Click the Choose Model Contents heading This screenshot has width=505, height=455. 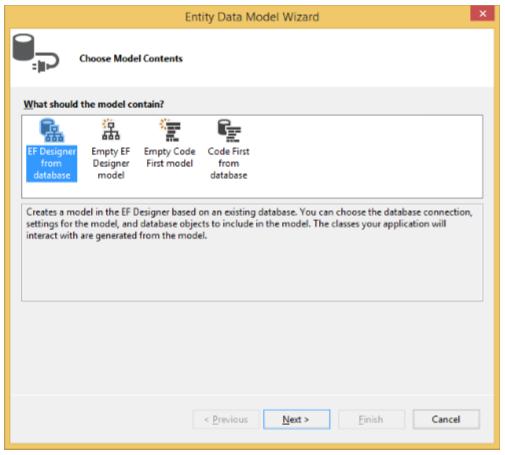(131, 59)
